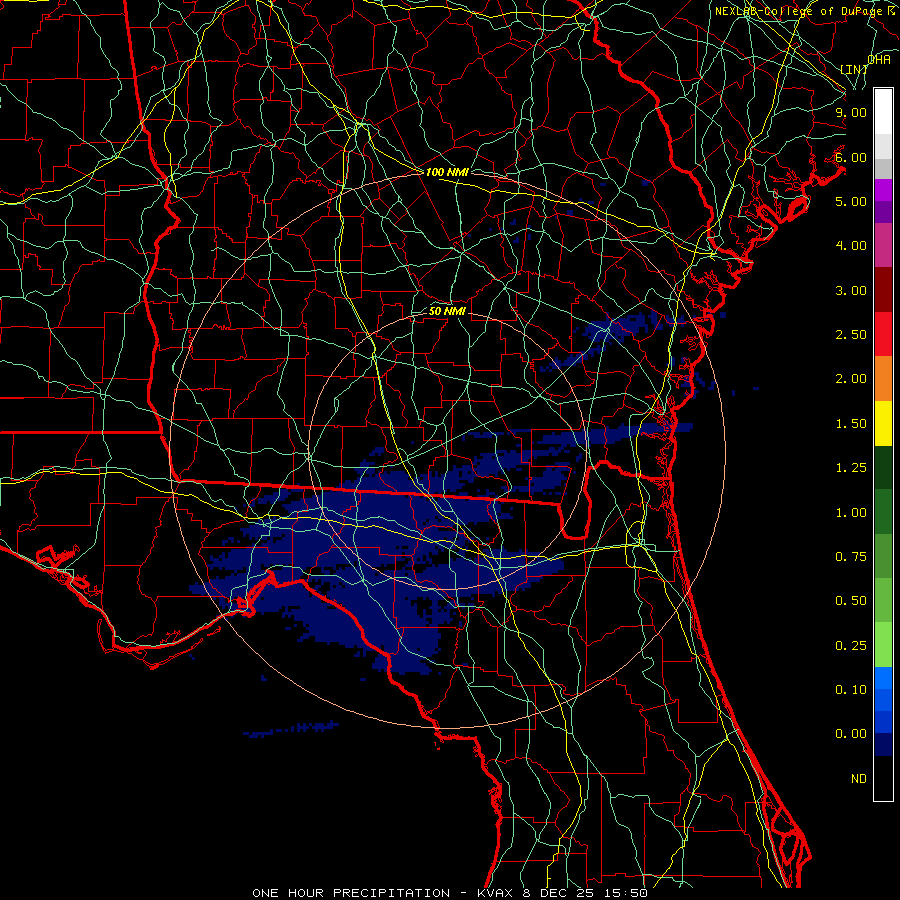
Task: Click the [IN] units label
Action: [x=854, y=69]
